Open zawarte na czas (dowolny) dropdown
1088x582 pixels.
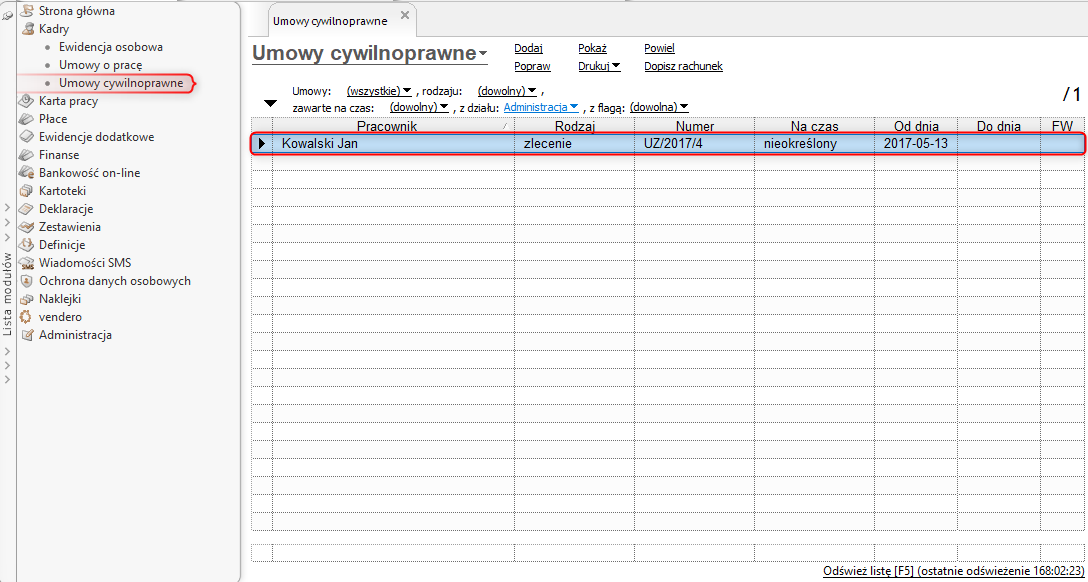[x=420, y=108]
